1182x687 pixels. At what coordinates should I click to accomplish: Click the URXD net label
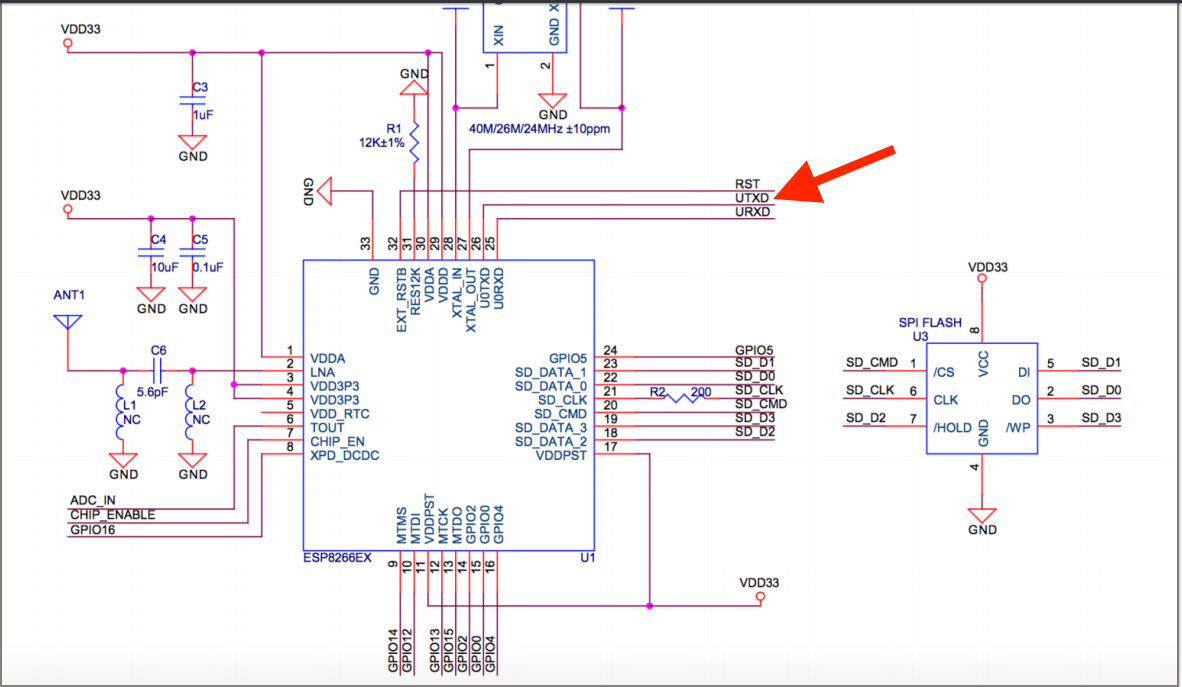click(752, 212)
